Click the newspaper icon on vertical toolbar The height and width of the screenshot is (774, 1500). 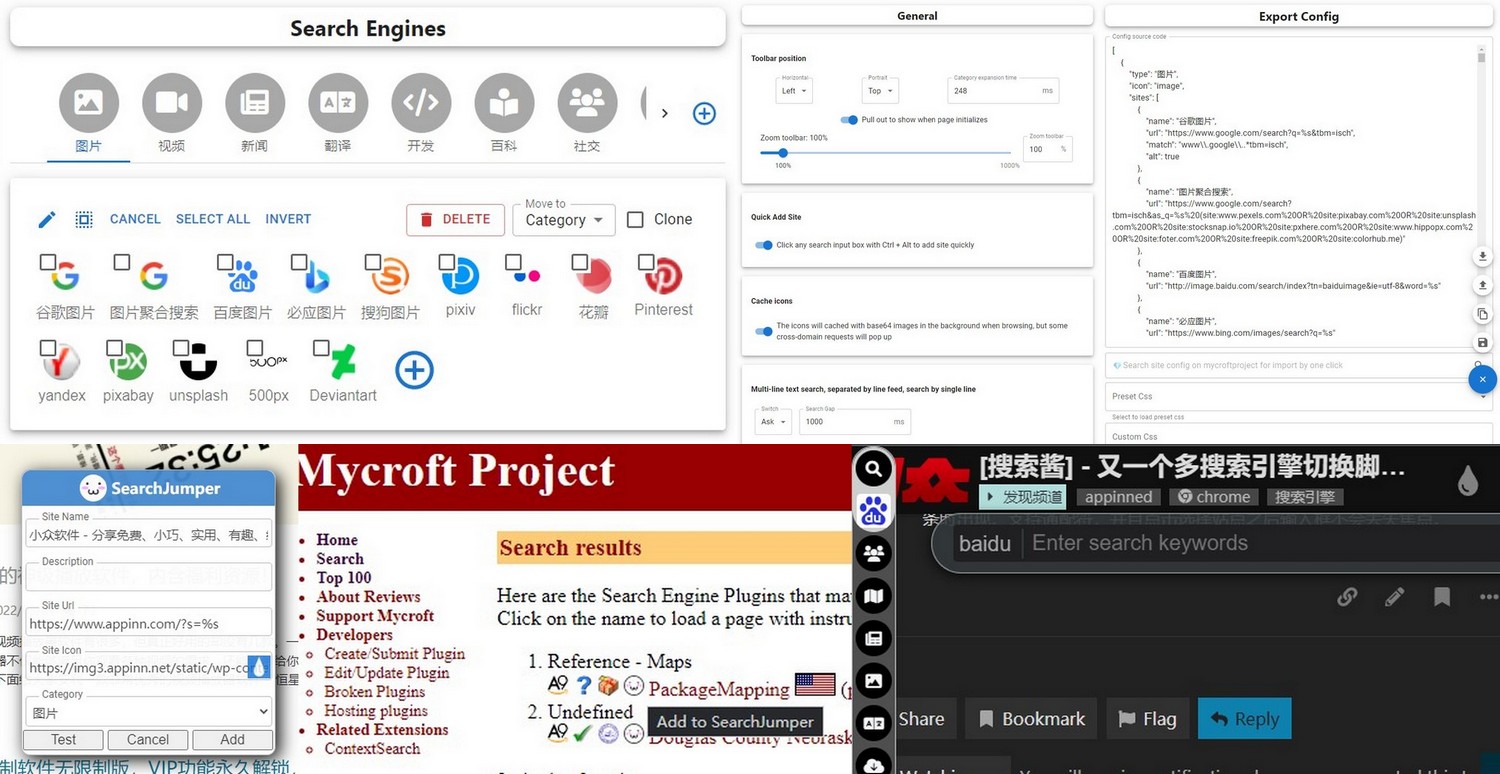point(874,638)
